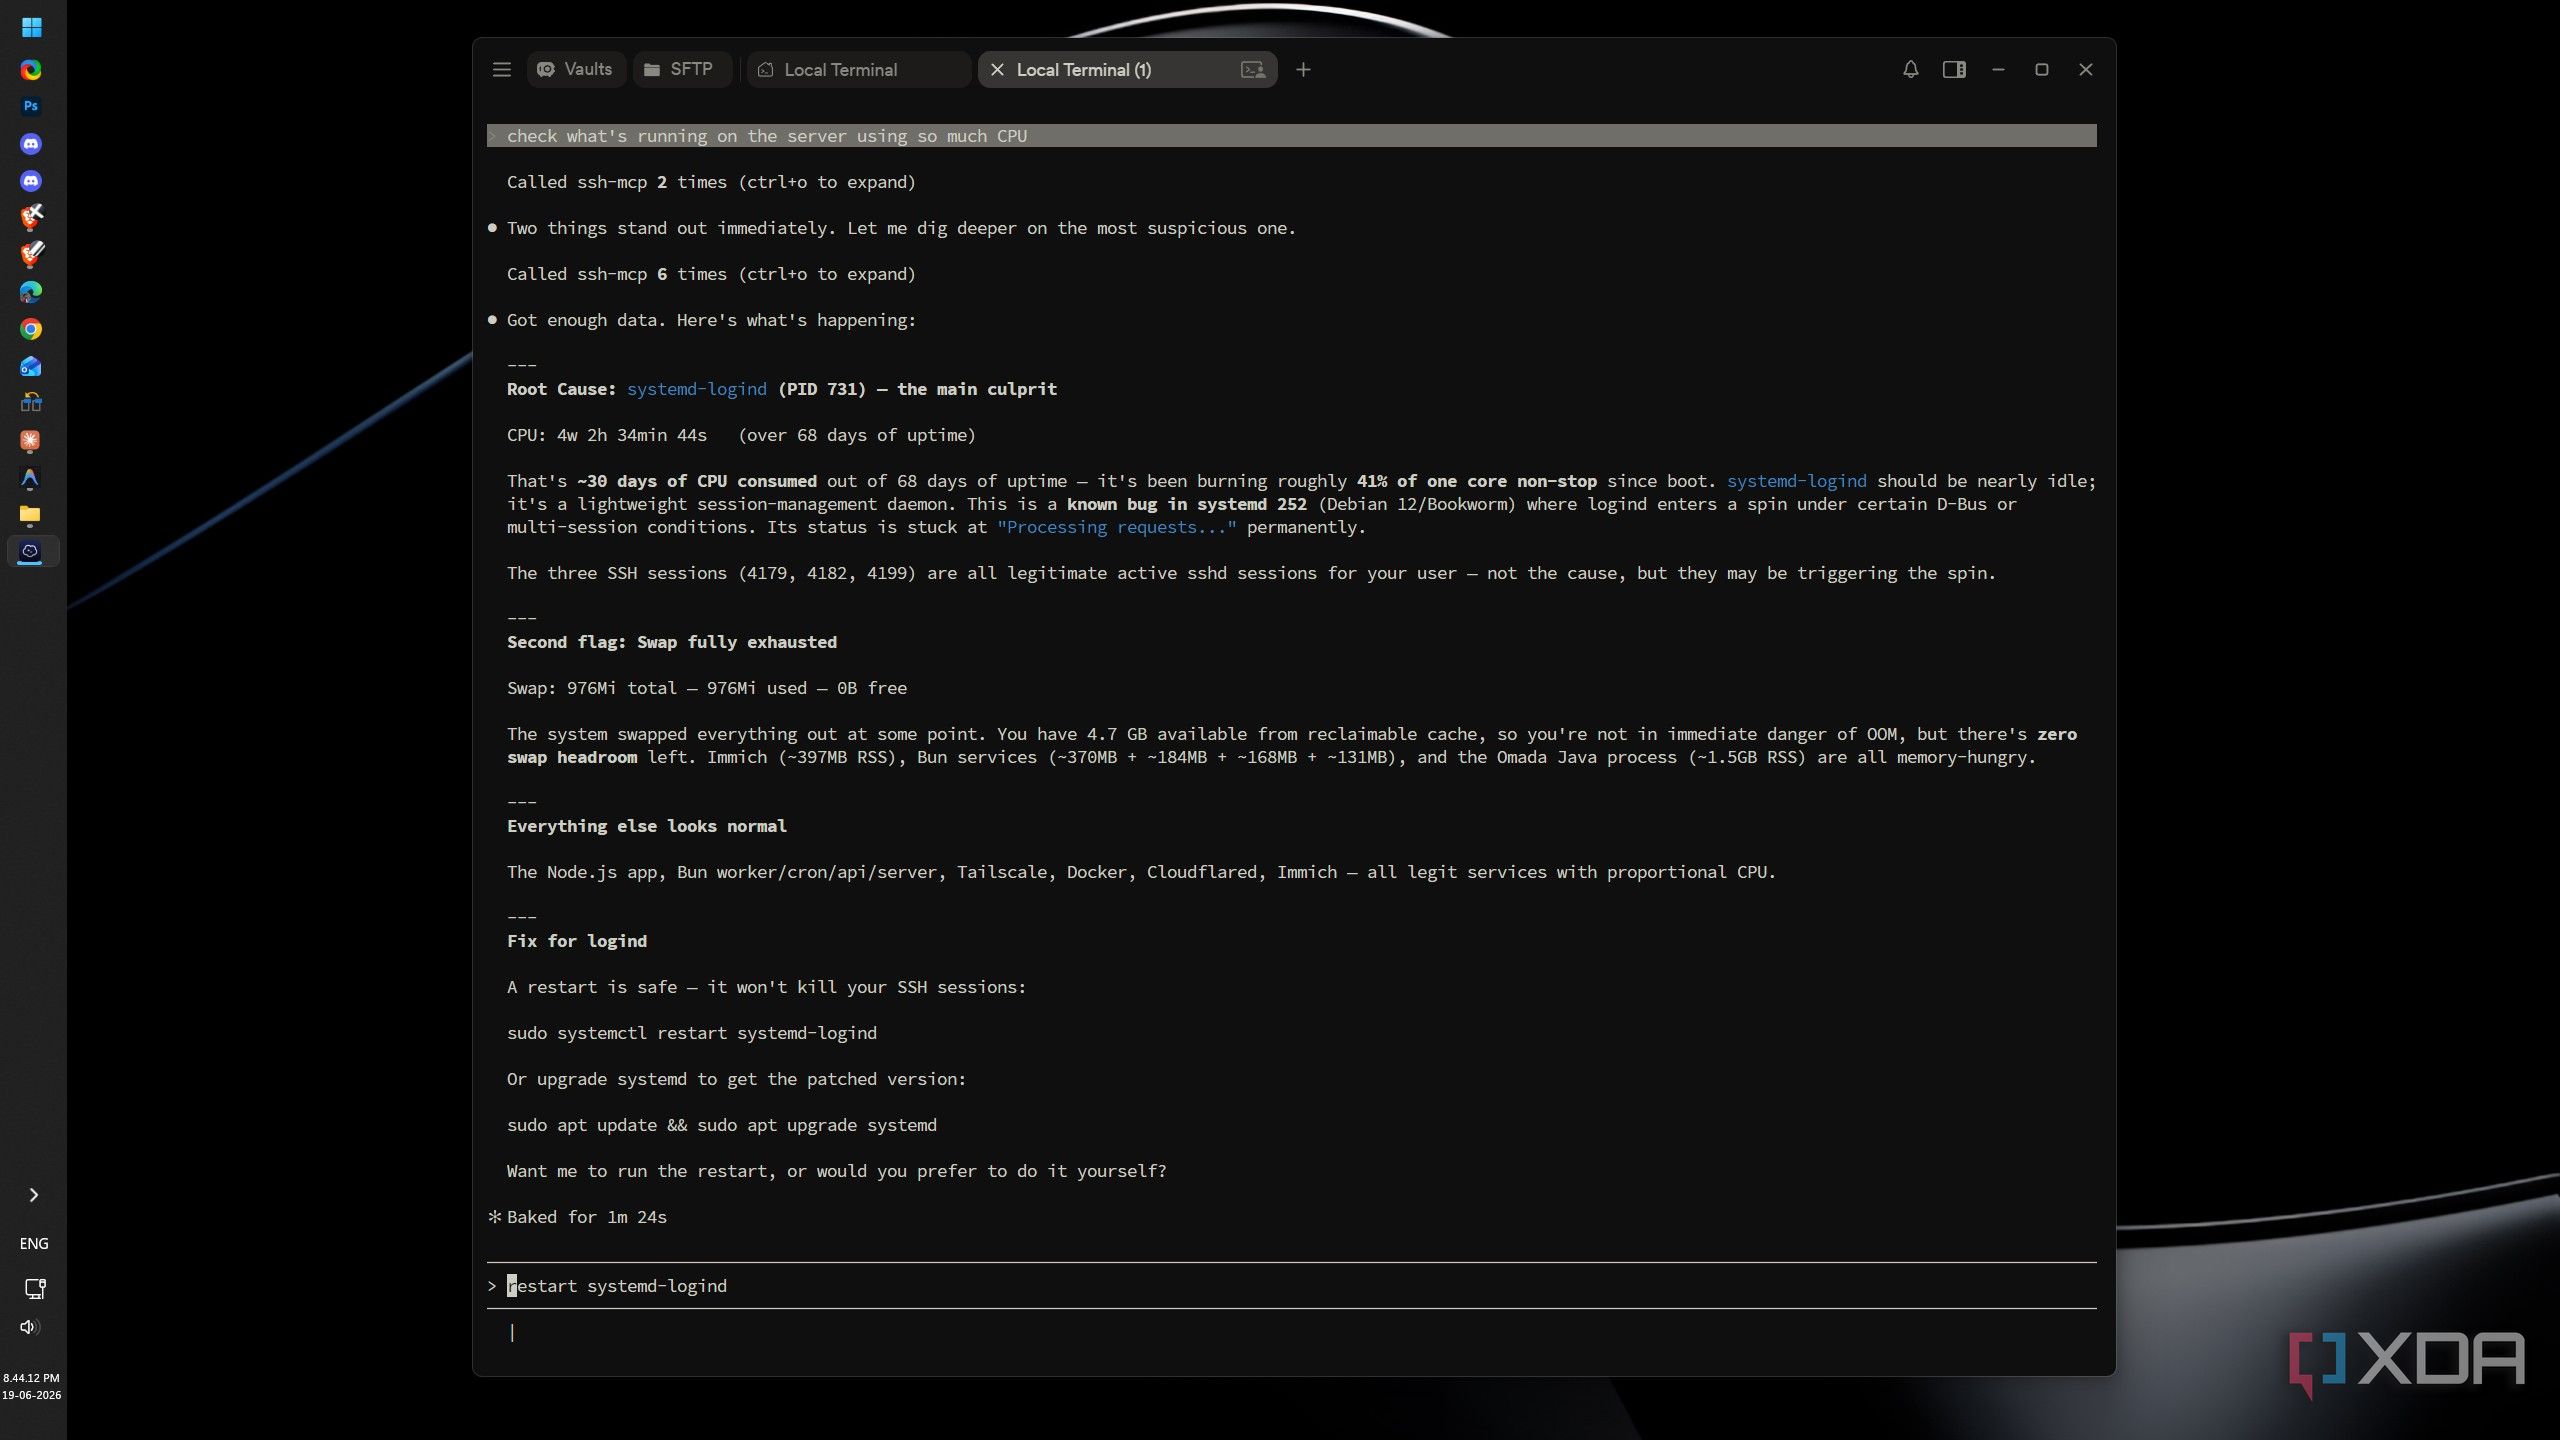Open the second Discord taskbar icon

pos(31,181)
